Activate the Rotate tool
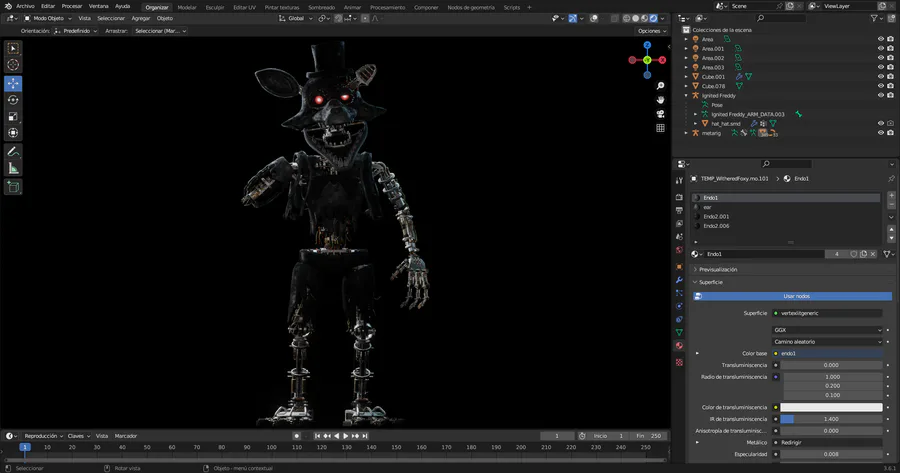The height and width of the screenshot is (473, 900). (13, 100)
